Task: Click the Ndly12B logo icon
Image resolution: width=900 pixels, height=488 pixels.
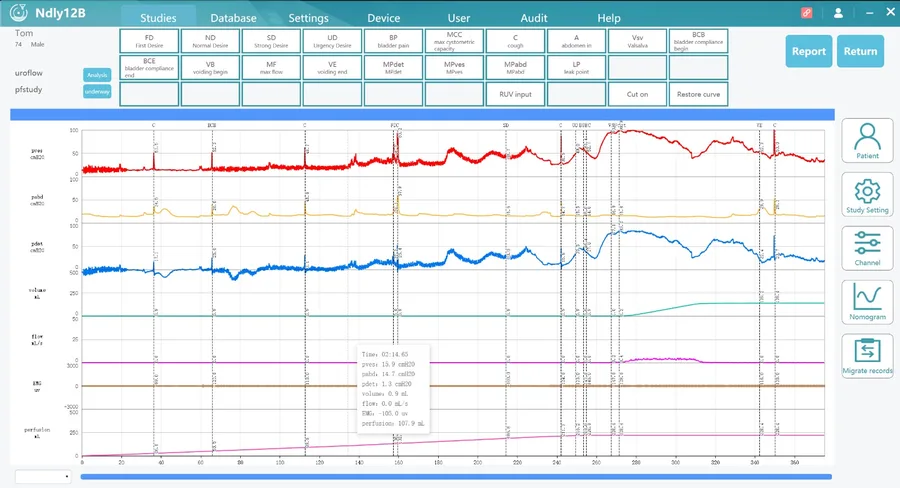Action: click(x=18, y=12)
